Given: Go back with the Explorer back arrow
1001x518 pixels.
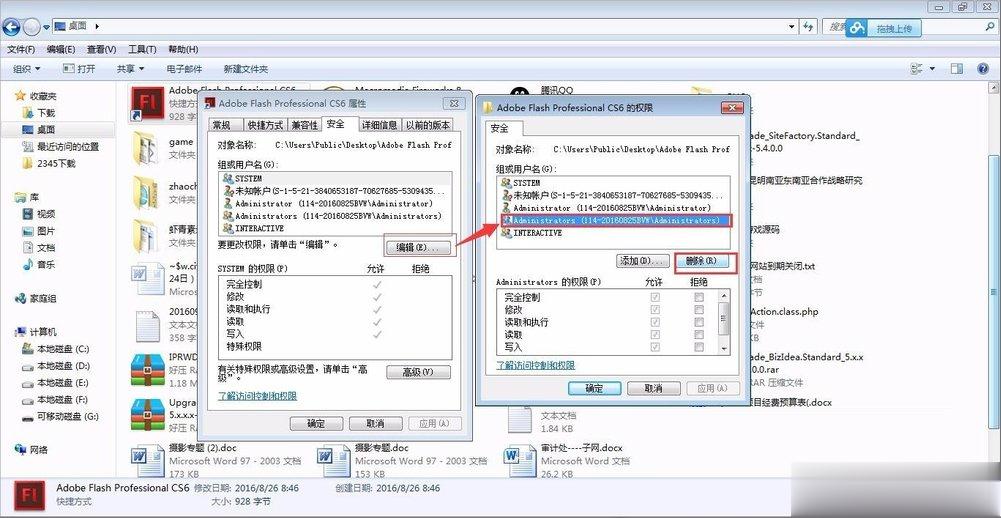Looking at the screenshot, I should tap(11, 27).
